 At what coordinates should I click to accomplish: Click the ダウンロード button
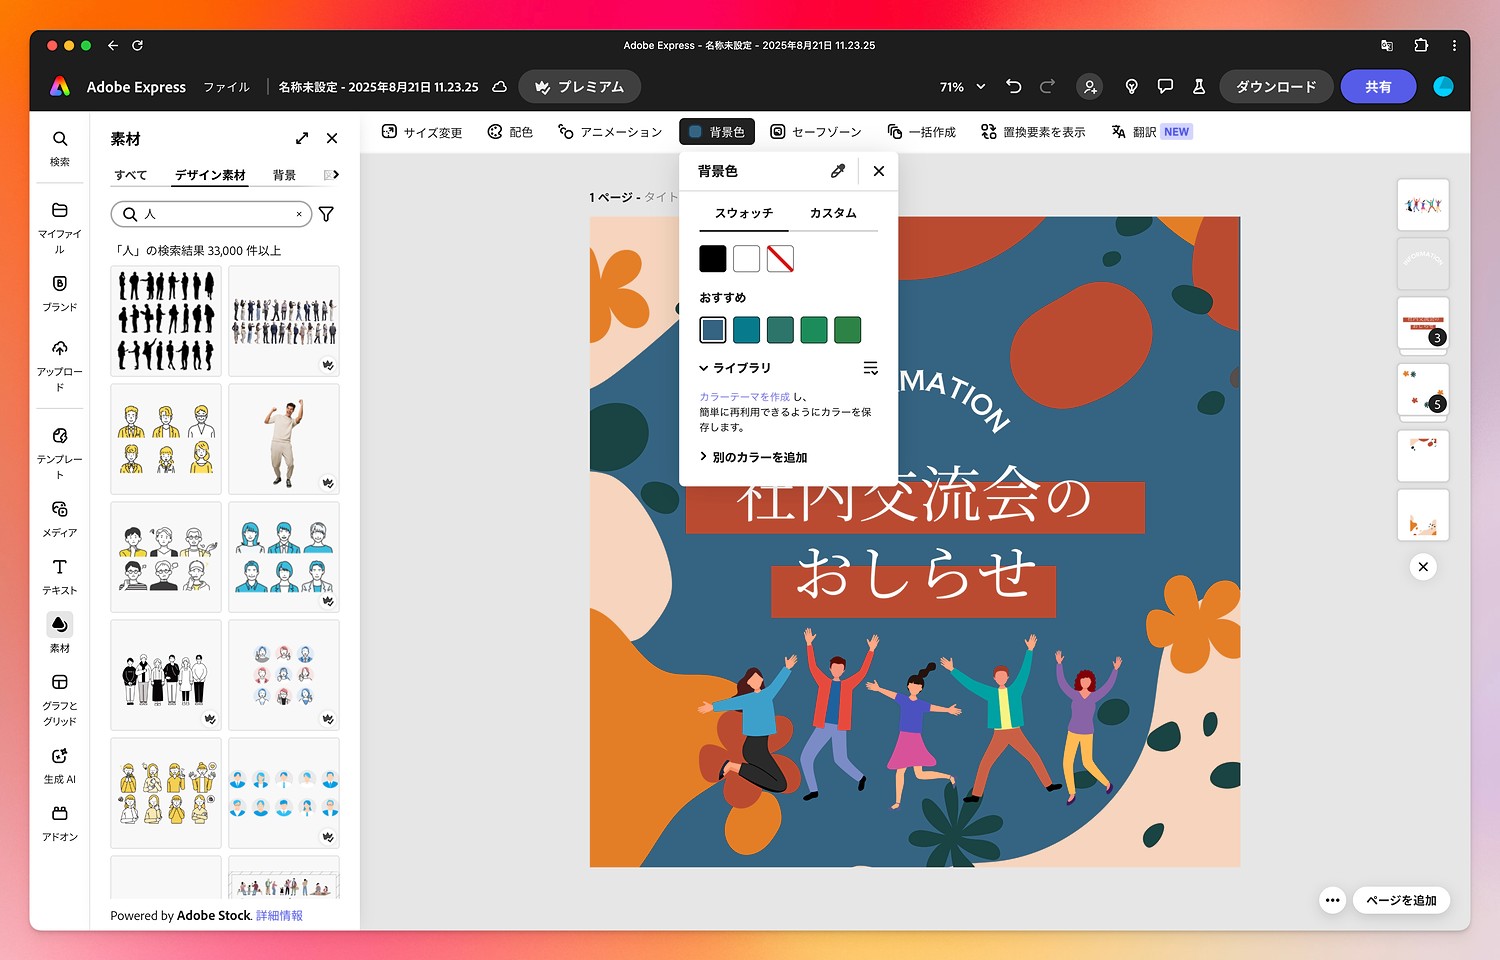point(1275,87)
